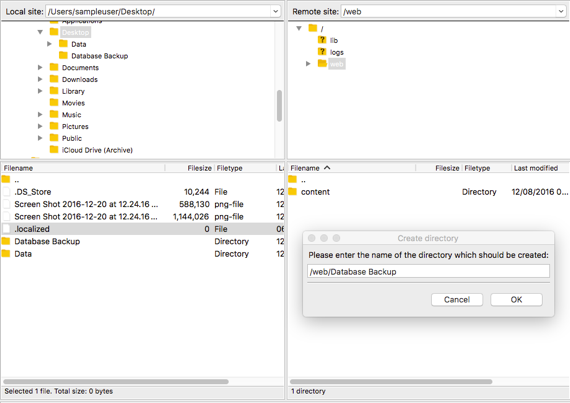This screenshot has height=403, width=570.
Task: Open the Local site path dropdown
Action: [276, 11]
